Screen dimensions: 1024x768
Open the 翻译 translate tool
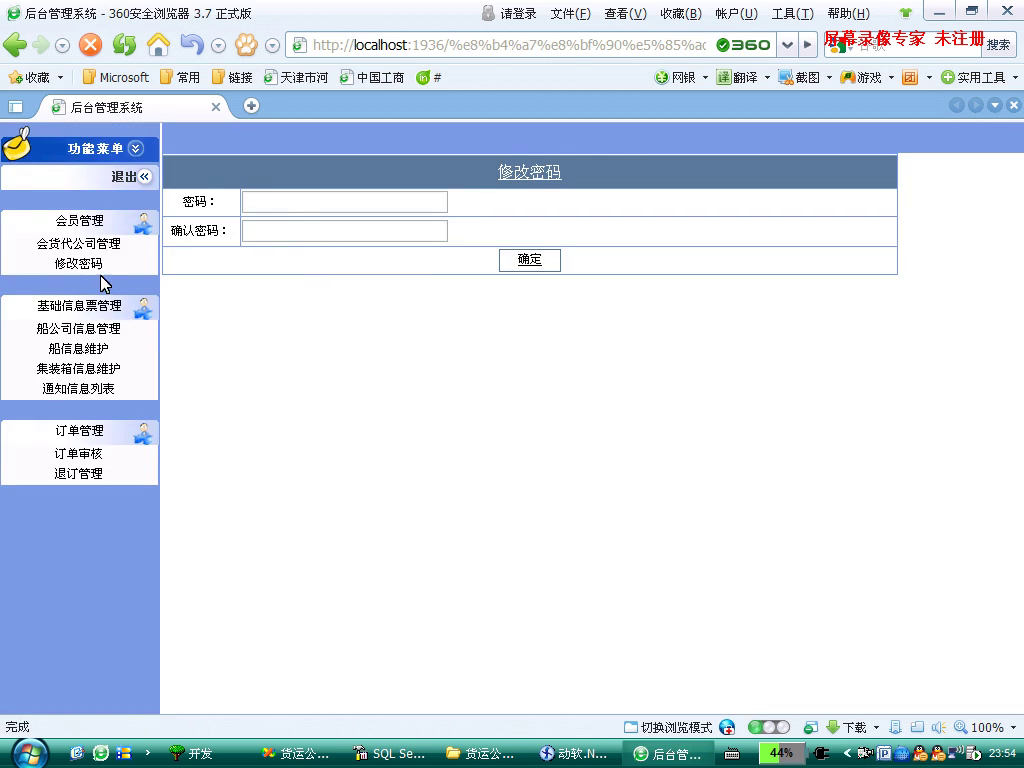pyautogui.click(x=737, y=78)
